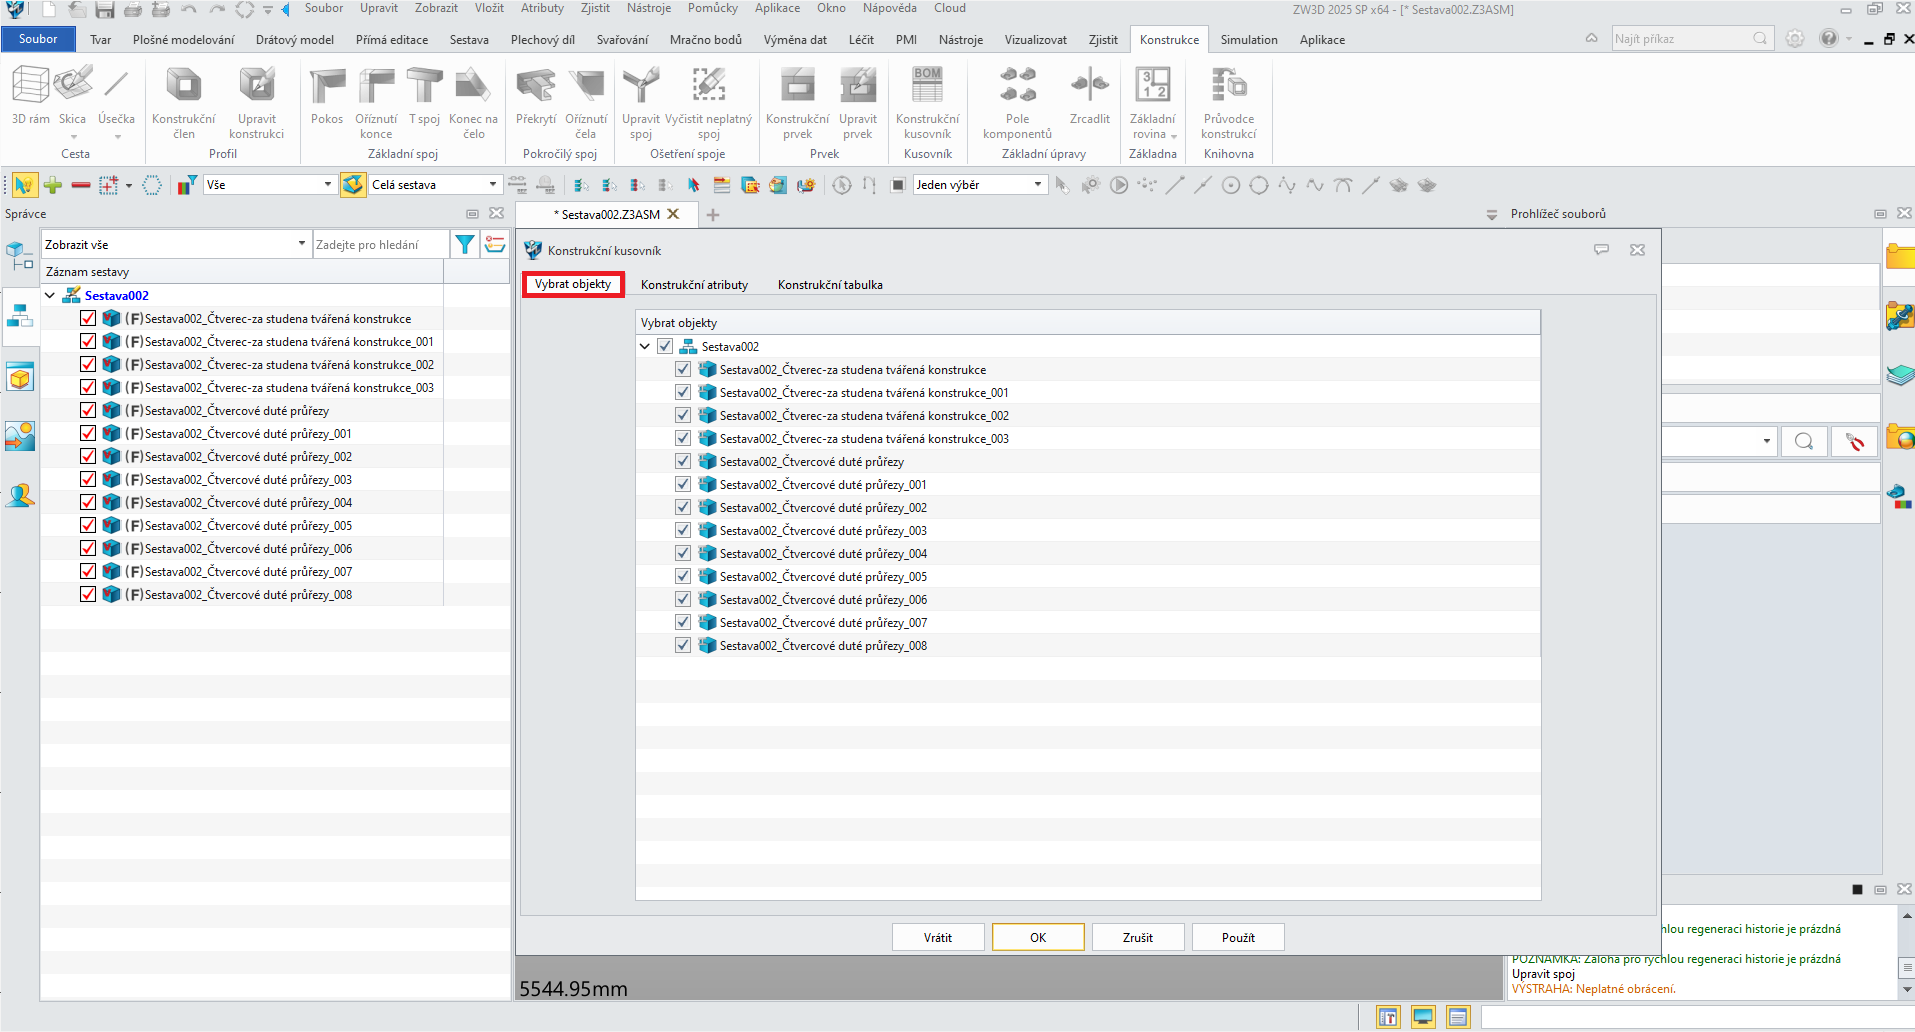The image size is (1915, 1032).
Task: Choose the Úsečka line tool
Action: click(x=116, y=96)
